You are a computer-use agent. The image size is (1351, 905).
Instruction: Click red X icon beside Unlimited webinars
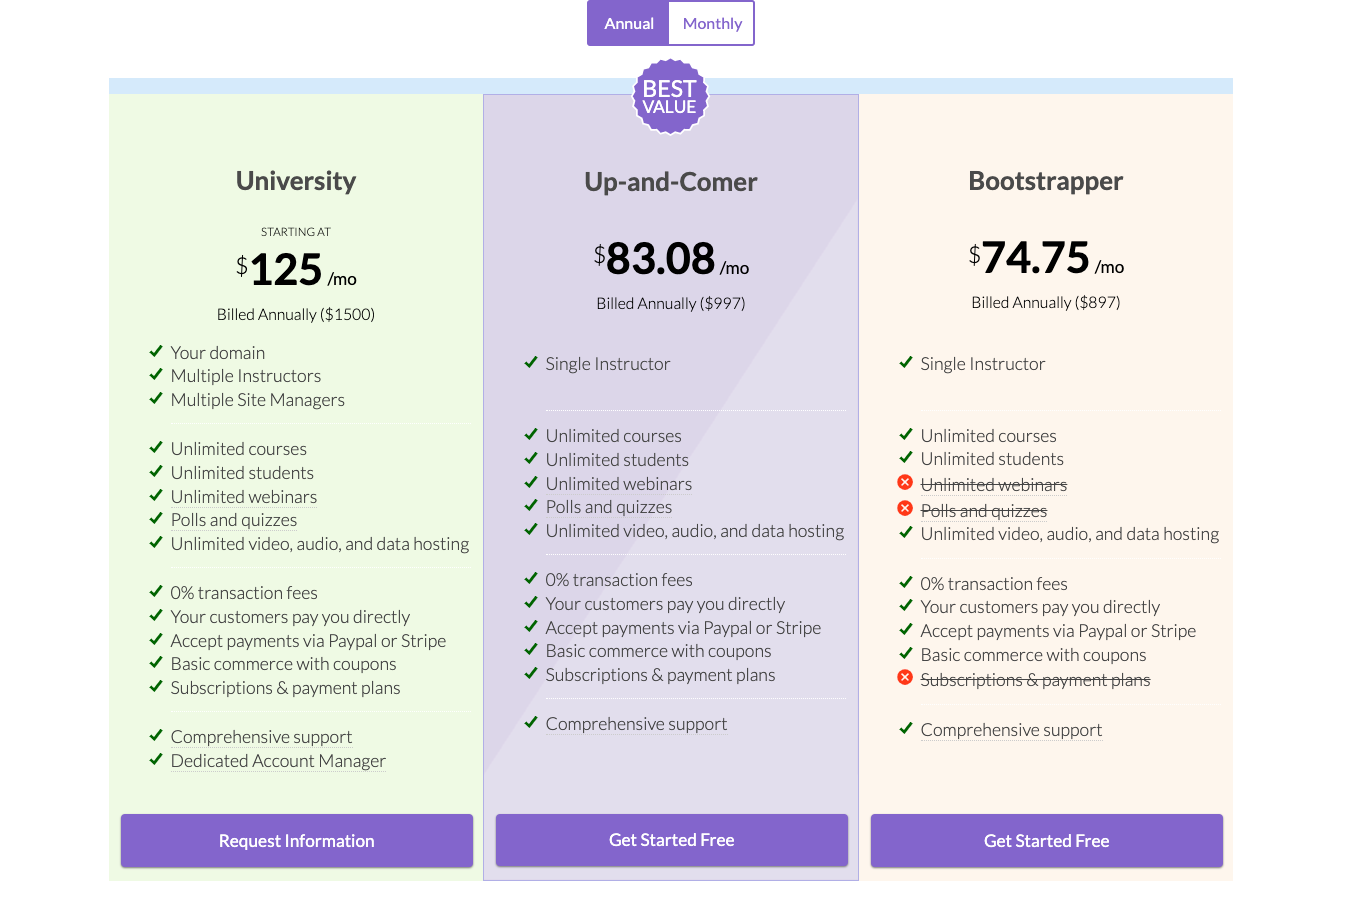point(905,483)
